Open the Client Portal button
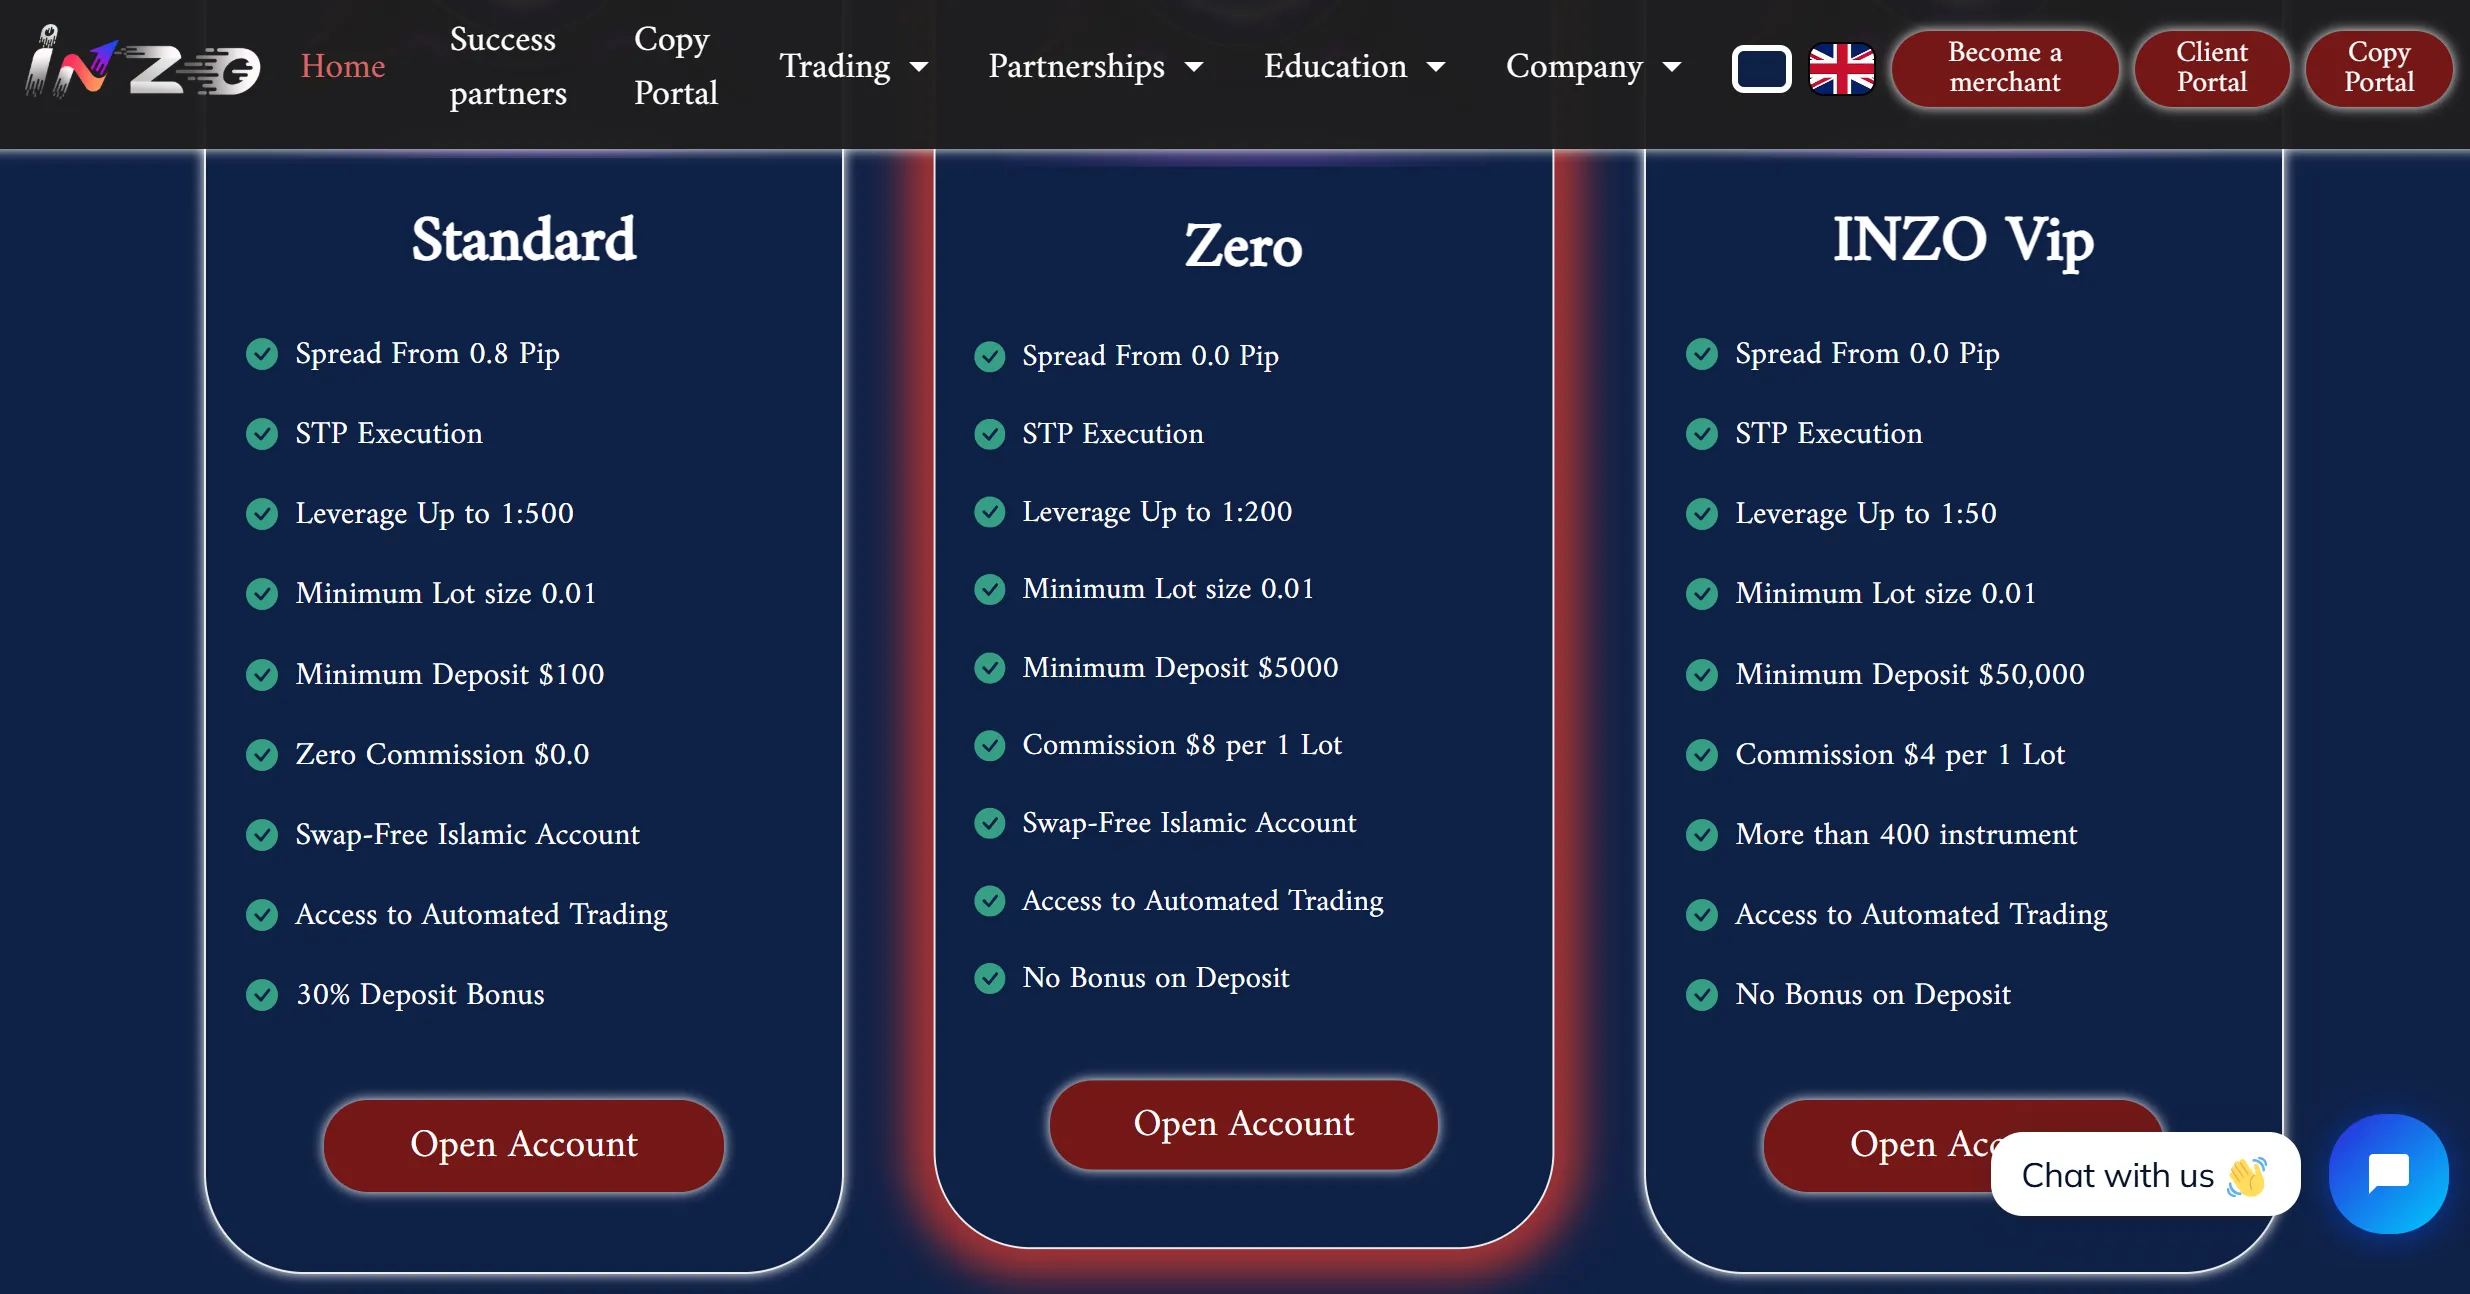The height and width of the screenshot is (1294, 2470). pyautogui.click(x=2211, y=67)
